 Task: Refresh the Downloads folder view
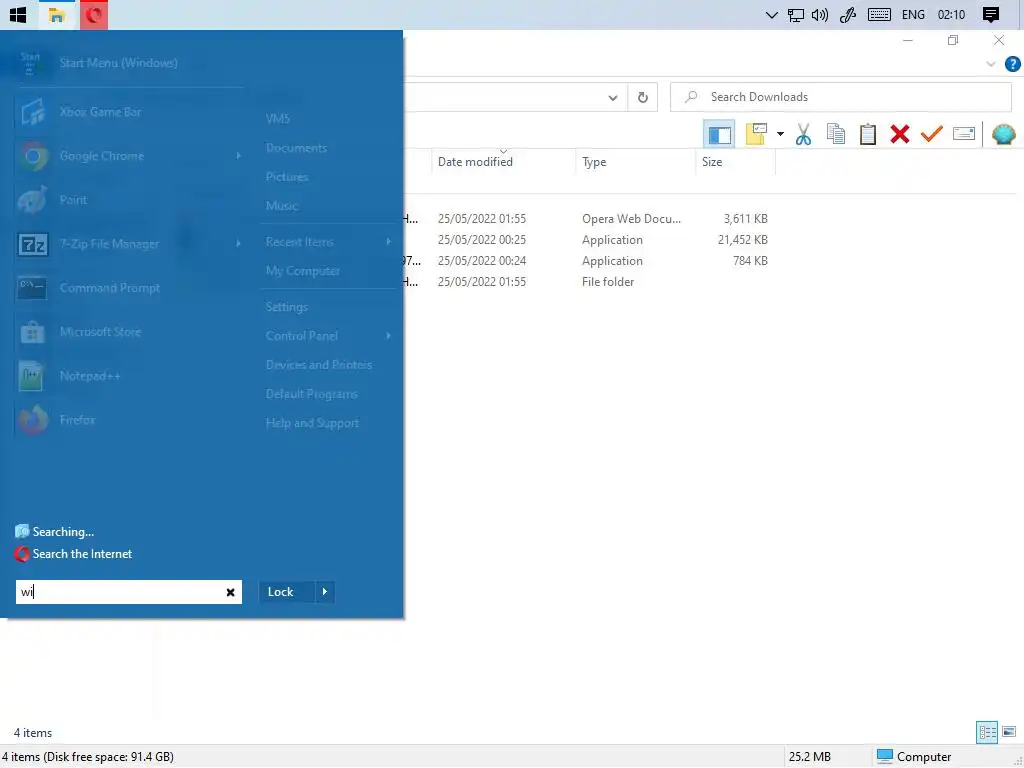click(x=643, y=98)
